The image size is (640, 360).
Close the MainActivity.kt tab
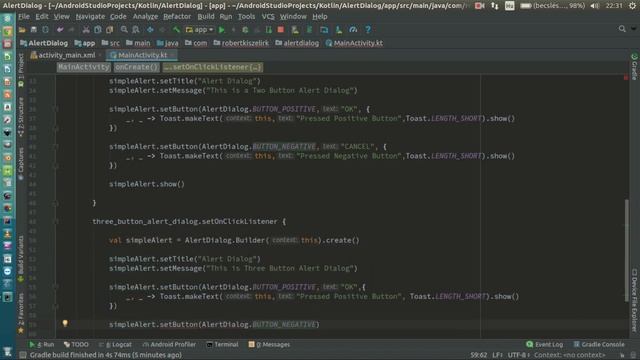pyautogui.click(x=173, y=55)
